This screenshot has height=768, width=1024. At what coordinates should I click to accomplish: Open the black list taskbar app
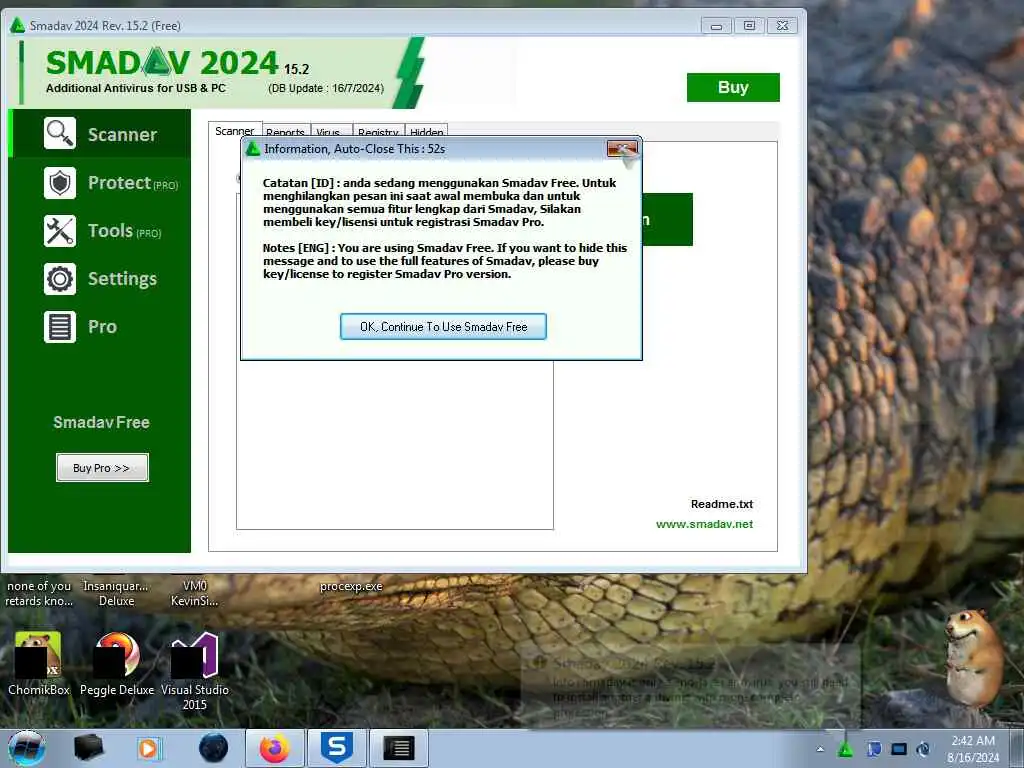click(399, 748)
